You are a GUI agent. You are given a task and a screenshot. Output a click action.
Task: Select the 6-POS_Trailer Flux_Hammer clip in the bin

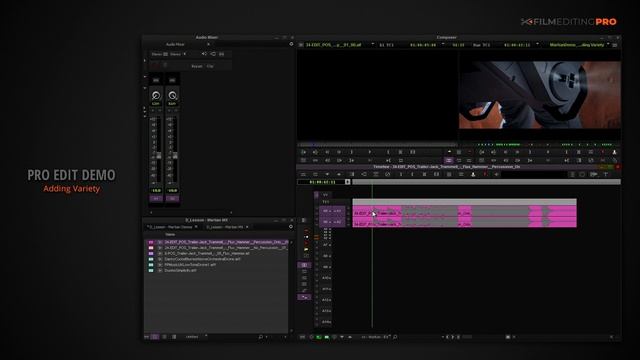[207, 253]
